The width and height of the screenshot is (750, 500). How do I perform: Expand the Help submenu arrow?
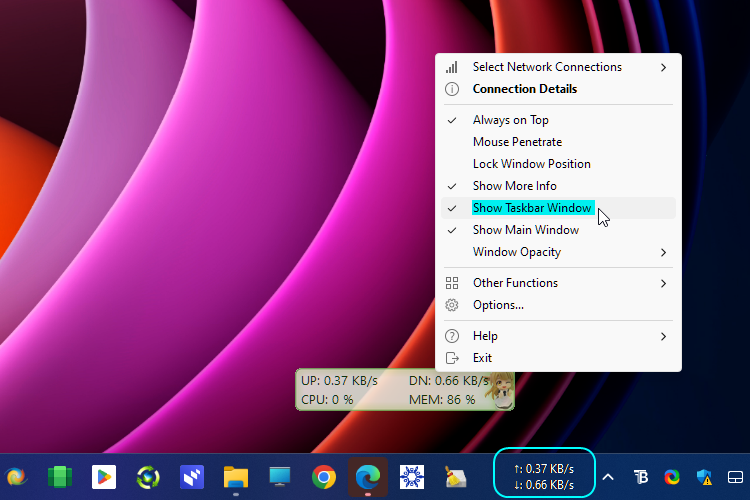point(663,336)
